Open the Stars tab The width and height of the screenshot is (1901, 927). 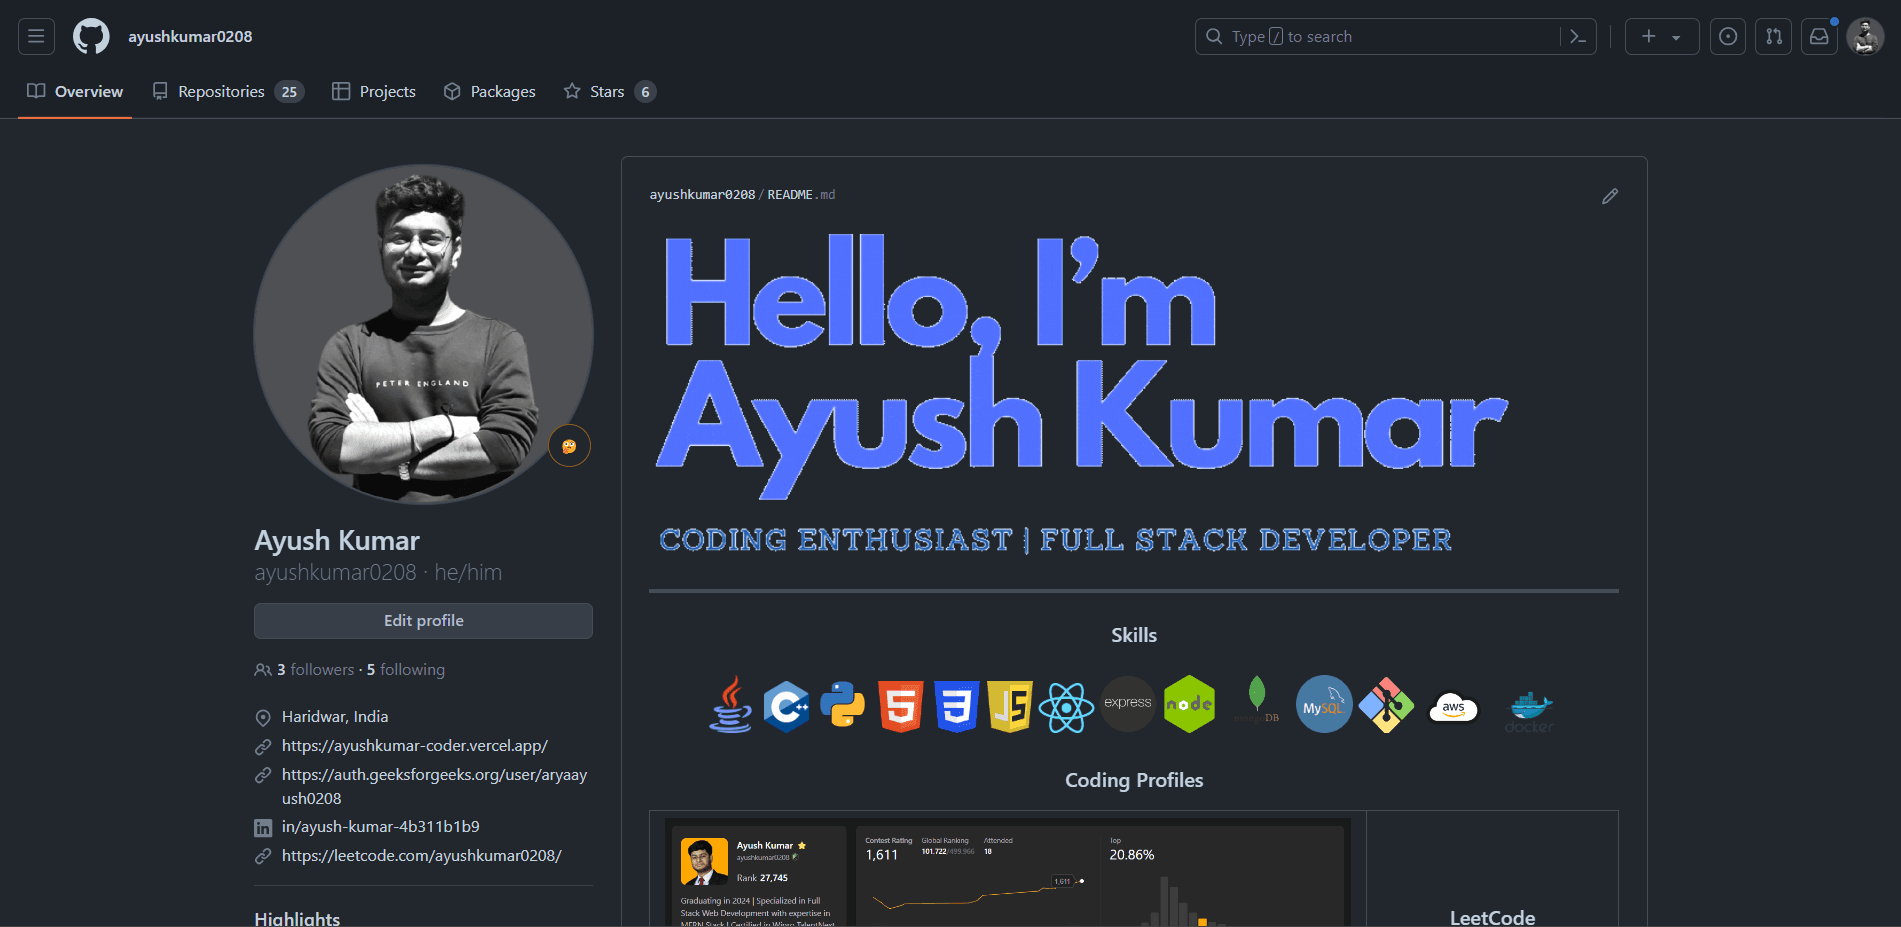tap(609, 92)
